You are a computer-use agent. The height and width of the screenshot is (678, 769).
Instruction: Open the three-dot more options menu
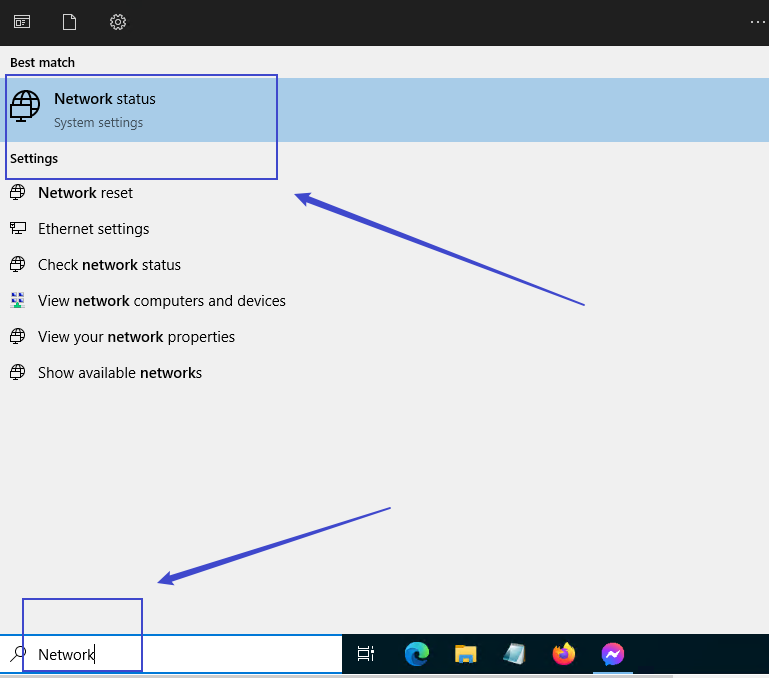pyautogui.click(x=757, y=22)
